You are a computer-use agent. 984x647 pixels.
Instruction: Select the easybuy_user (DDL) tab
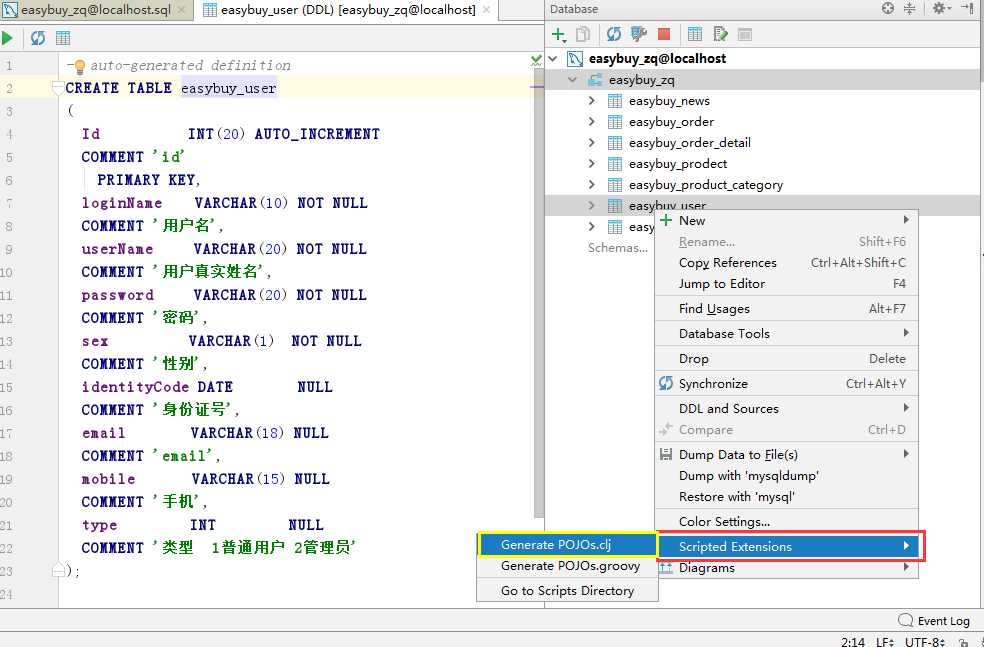[x=348, y=10]
